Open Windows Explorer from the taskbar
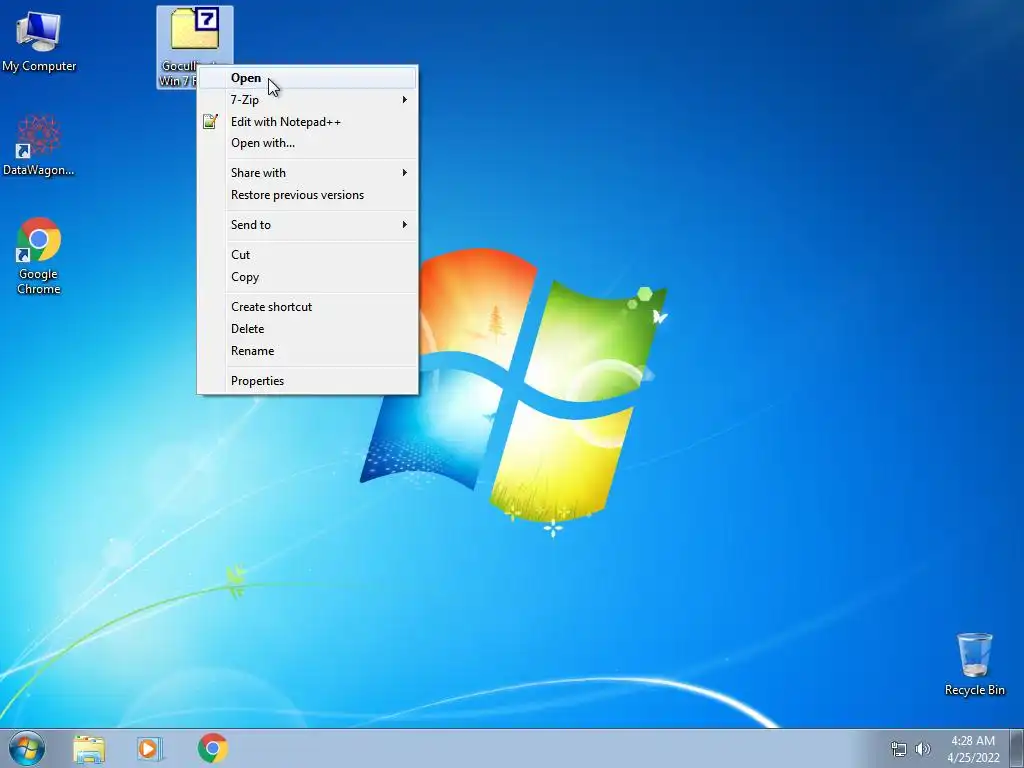1024x768 pixels. click(89, 748)
